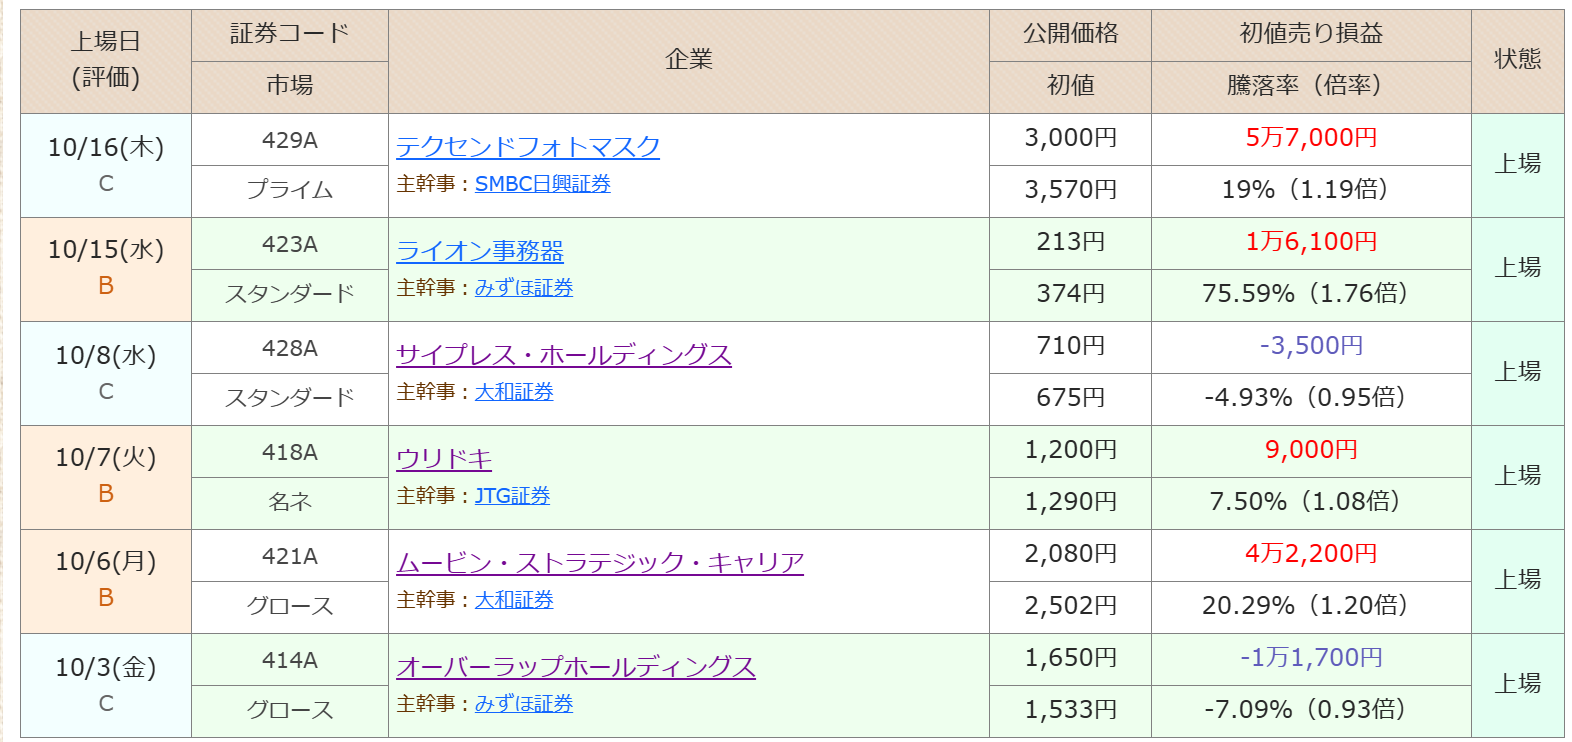Click the JTG証券 underwriter link

512,496
